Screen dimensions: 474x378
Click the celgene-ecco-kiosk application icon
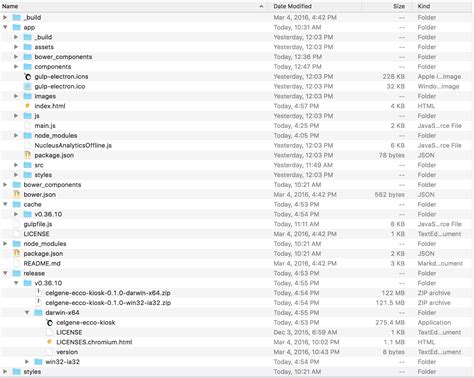click(x=49, y=323)
